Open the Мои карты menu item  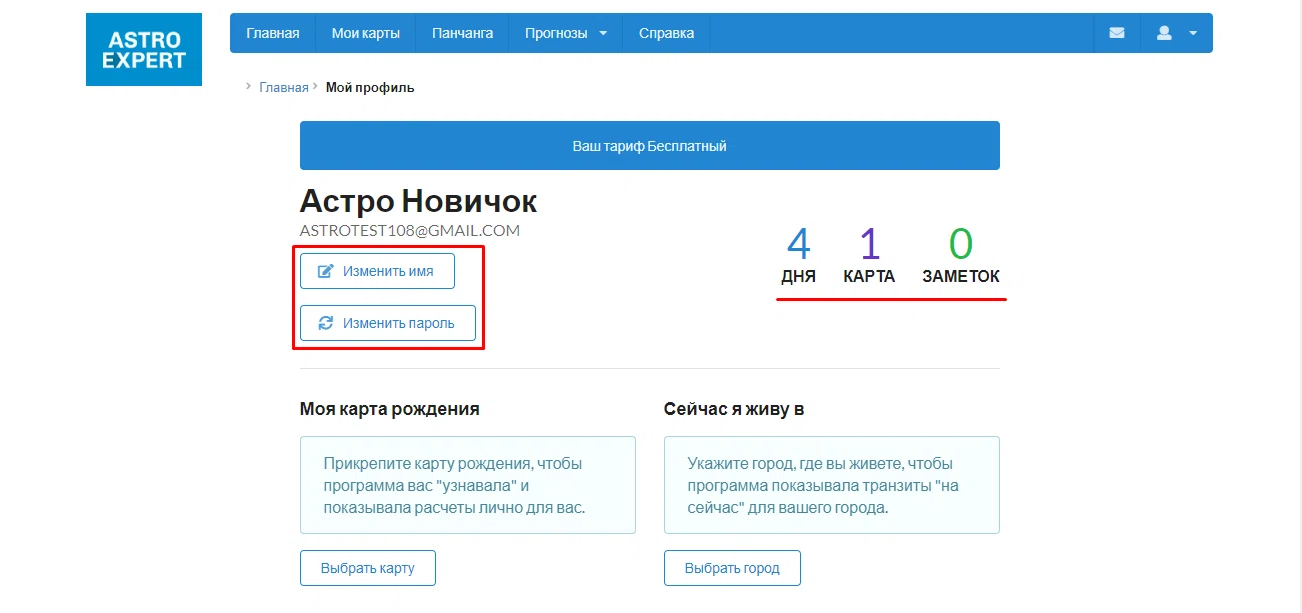click(366, 33)
